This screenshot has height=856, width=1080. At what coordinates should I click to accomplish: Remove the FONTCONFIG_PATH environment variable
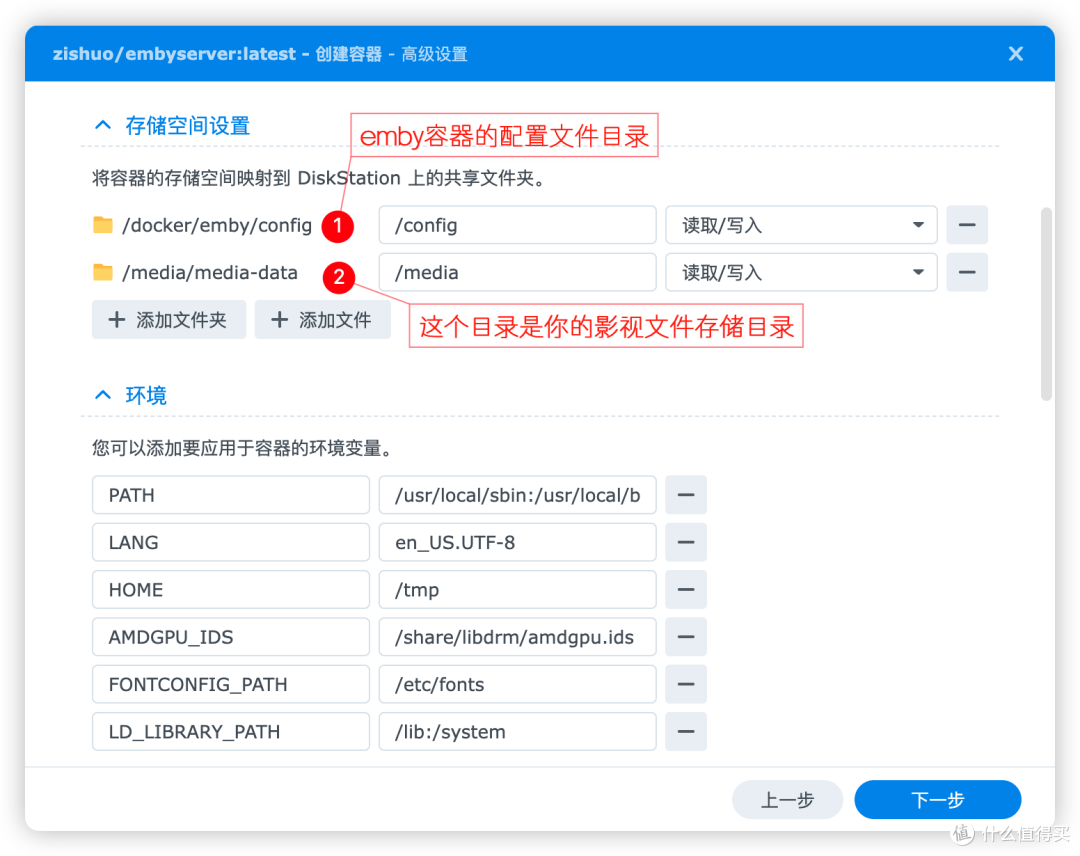686,684
